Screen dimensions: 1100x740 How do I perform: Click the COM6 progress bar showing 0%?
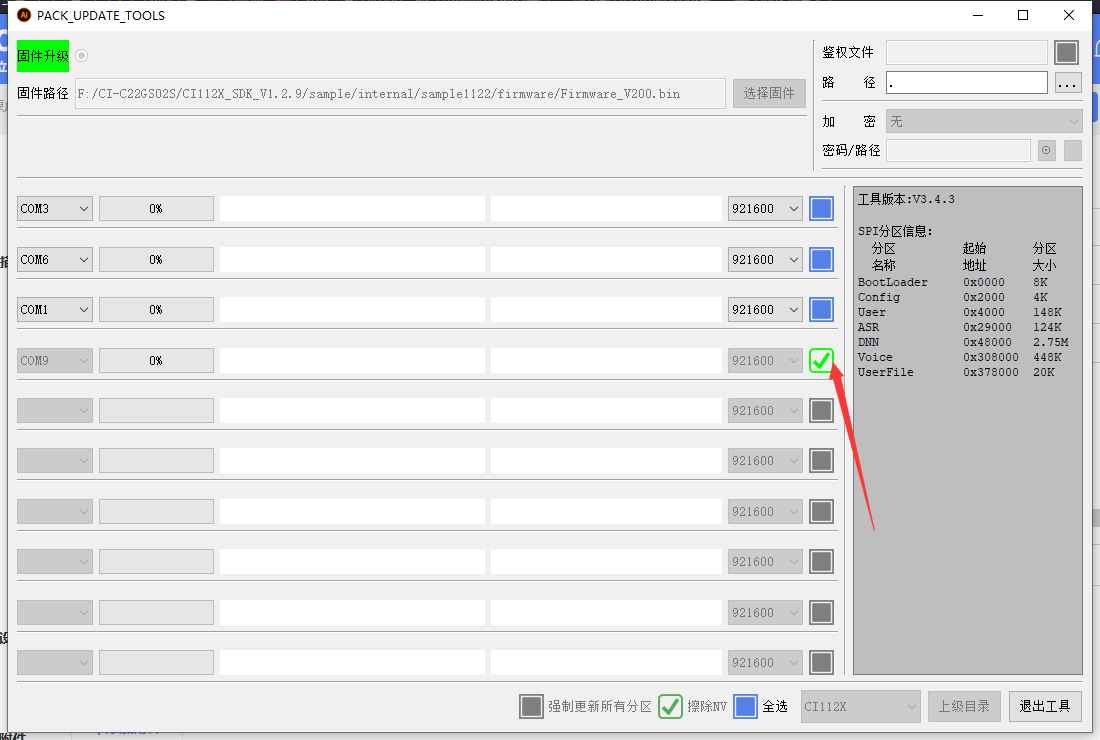156,260
